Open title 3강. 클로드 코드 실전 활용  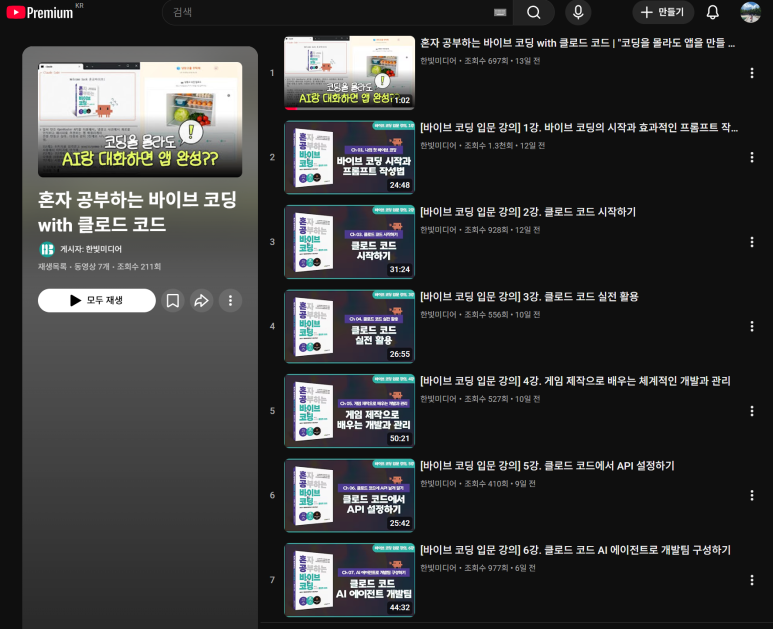[x=529, y=296]
